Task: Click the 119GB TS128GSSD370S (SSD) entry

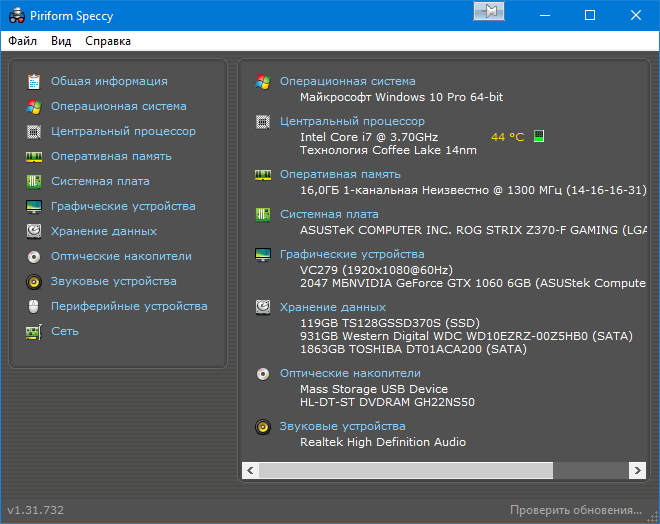Action: click(x=390, y=323)
